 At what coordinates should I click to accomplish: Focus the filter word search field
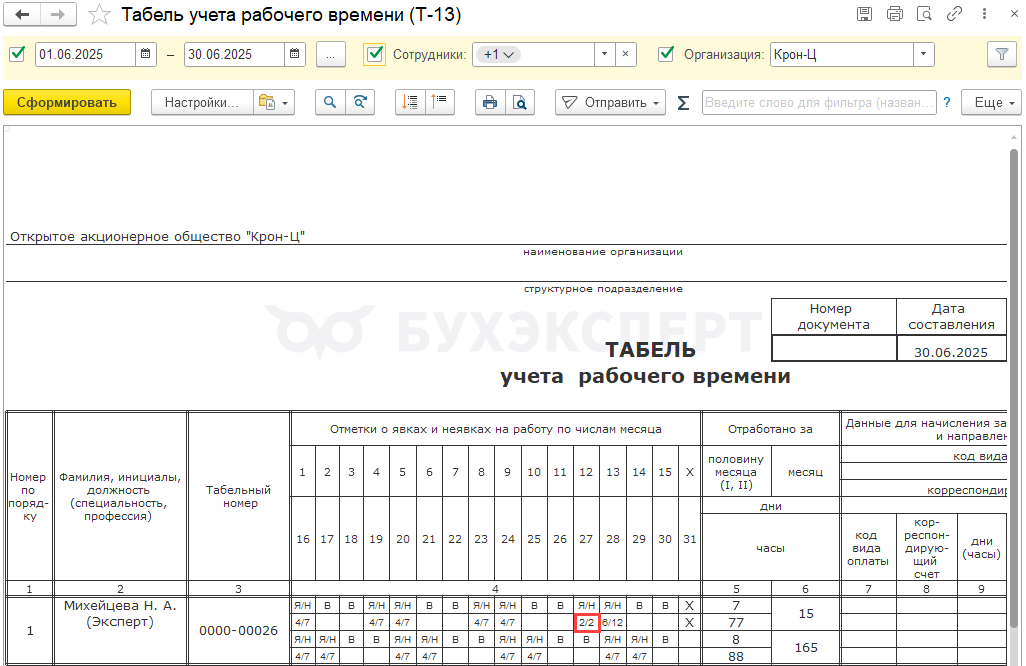(x=819, y=103)
